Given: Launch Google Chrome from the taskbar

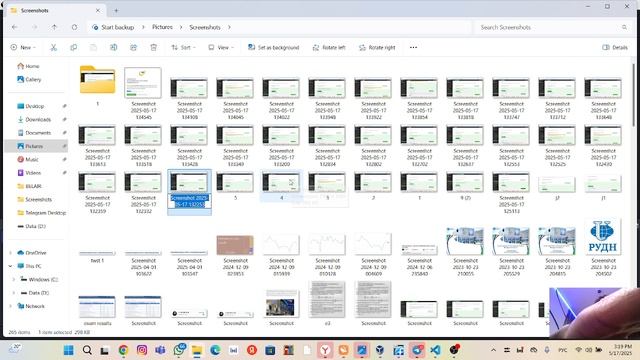Looking at the screenshot, I should [x=123, y=350].
